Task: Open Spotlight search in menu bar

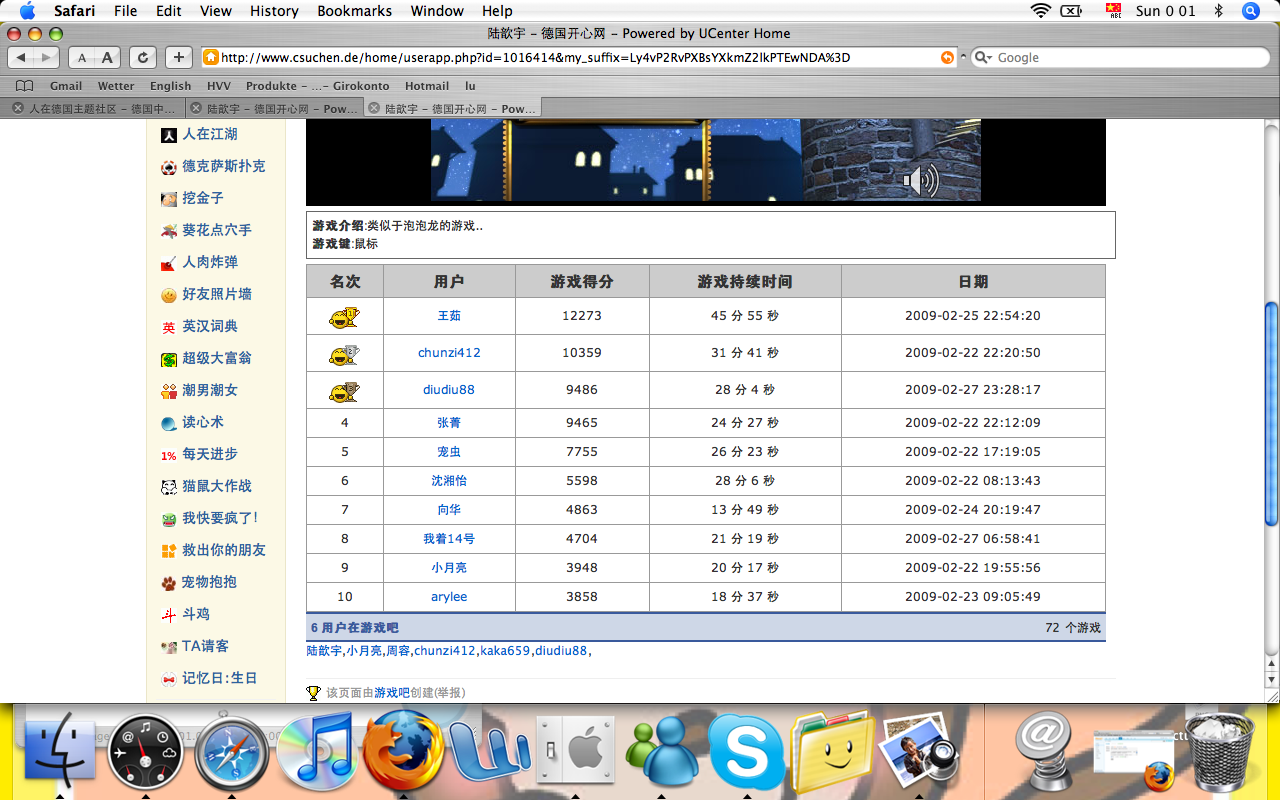Action: (x=1251, y=11)
